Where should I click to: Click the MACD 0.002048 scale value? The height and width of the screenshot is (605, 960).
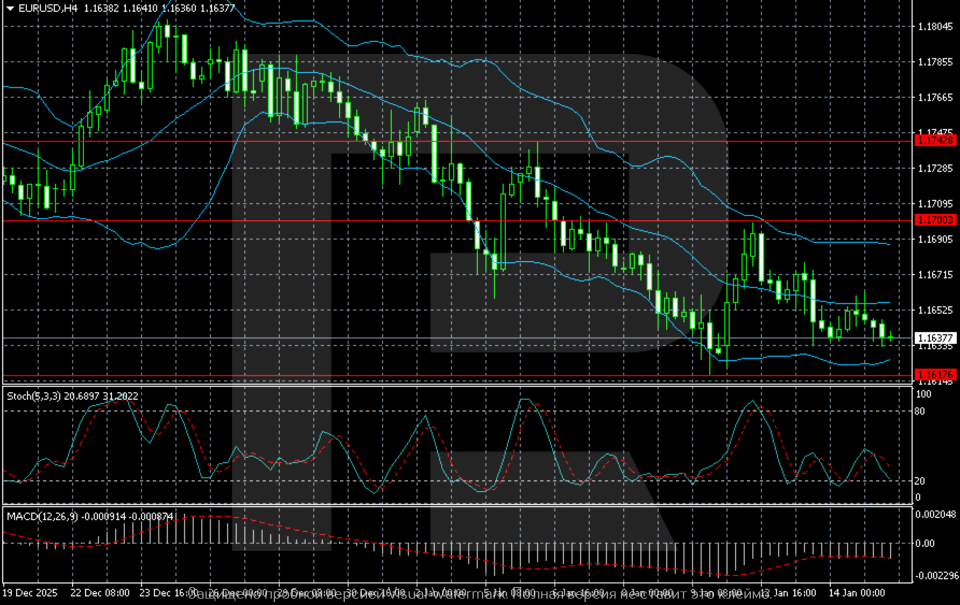click(935, 514)
